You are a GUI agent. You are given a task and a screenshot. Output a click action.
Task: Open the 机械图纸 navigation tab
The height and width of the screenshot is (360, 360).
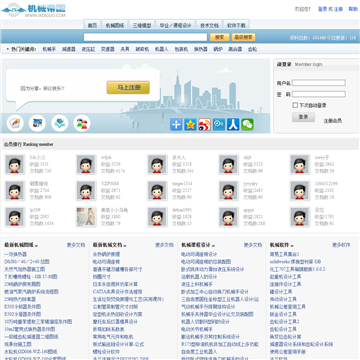click(x=115, y=25)
